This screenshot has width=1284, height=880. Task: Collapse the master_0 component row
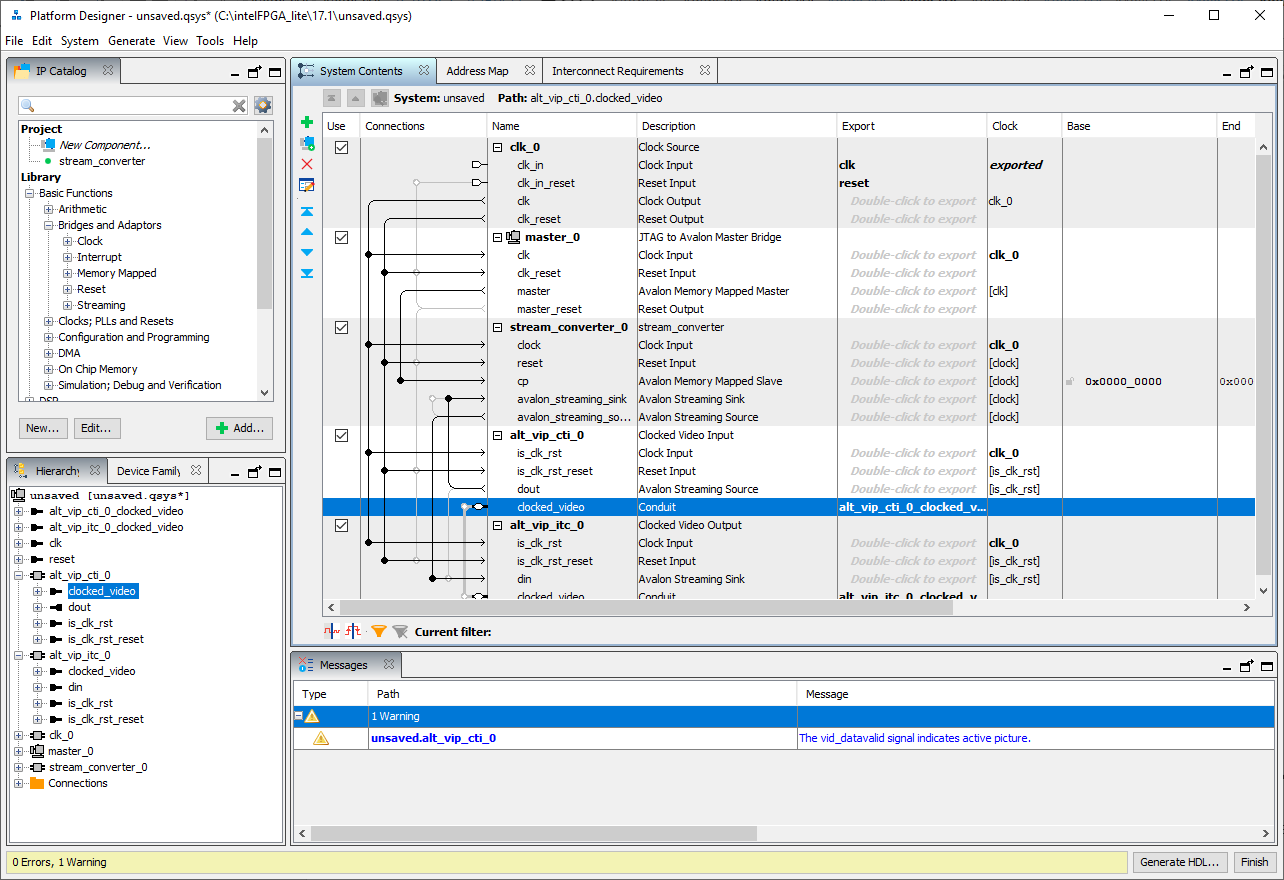pyautogui.click(x=497, y=237)
